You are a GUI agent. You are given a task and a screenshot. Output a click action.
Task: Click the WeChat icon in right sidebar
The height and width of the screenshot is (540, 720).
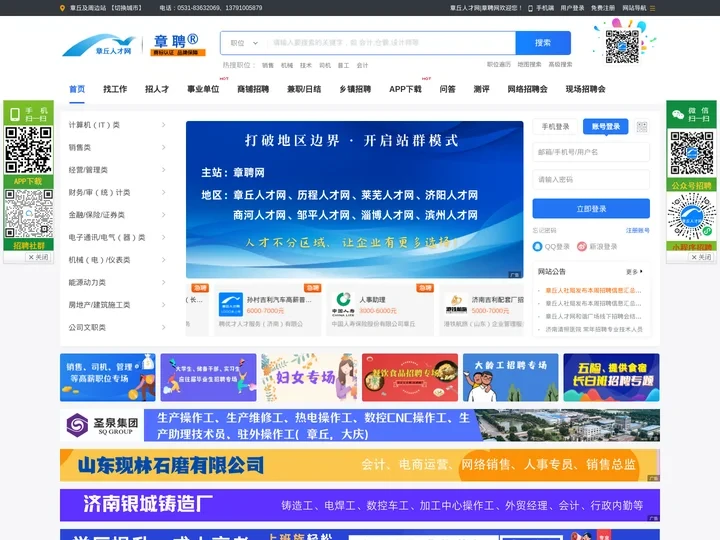pyautogui.click(x=678, y=115)
